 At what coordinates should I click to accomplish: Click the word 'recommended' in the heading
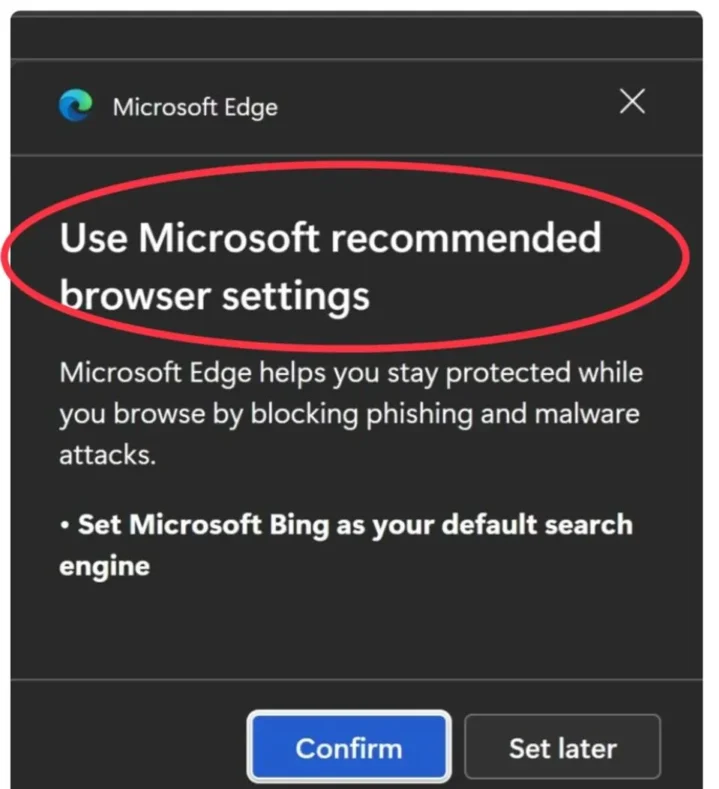tap(465, 238)
